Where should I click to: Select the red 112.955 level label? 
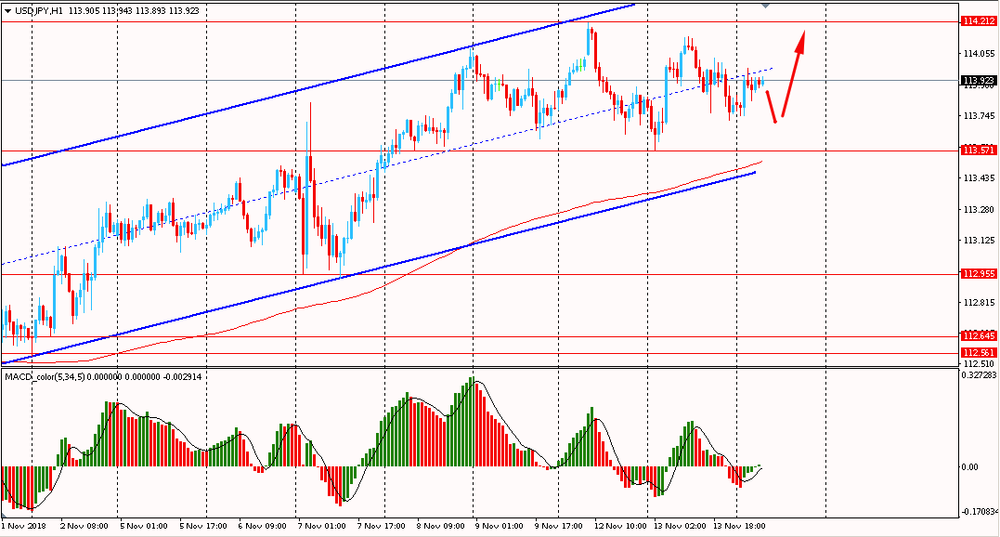click(979, 274)
